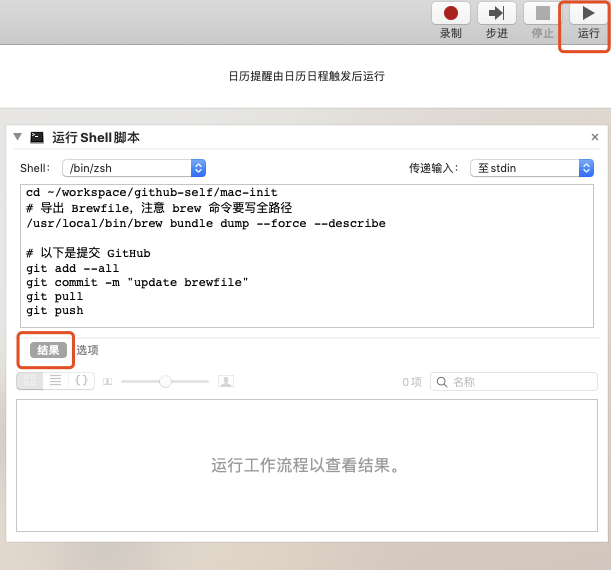Remove the Shell script action with X
The image size is (611, 570).
click(x=595, y=137)
